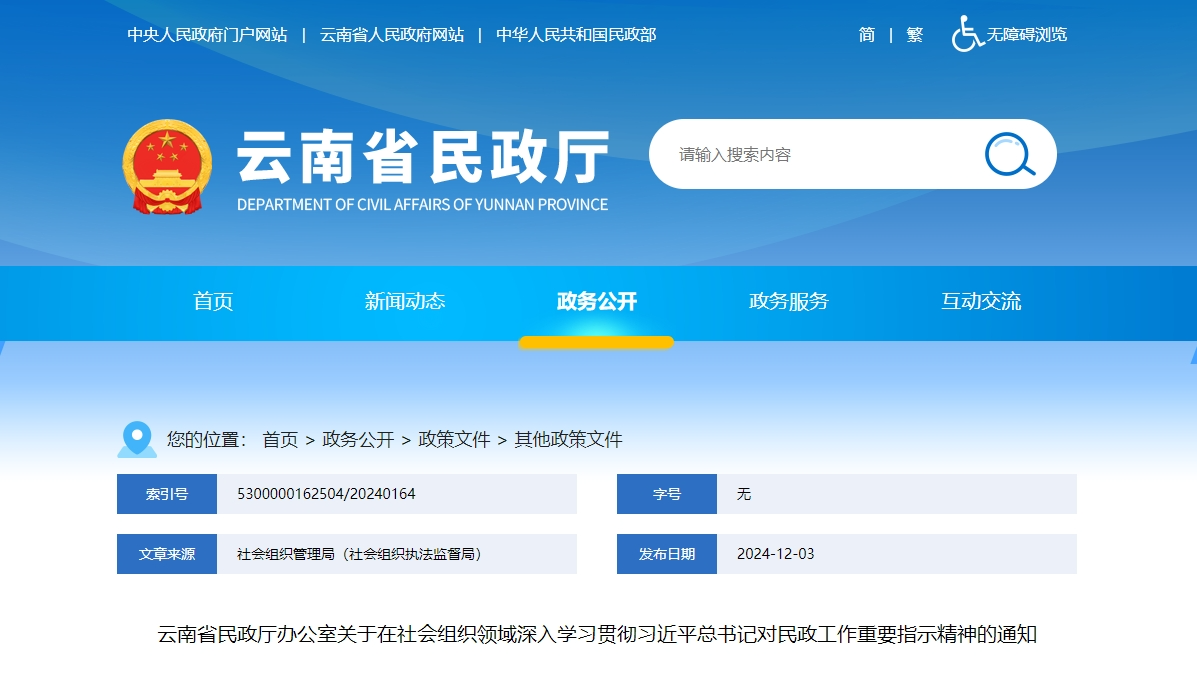Enable 无障碍浏览 accessibility mode
This screenshot has height=687, width=1197.
point(1026,34)
